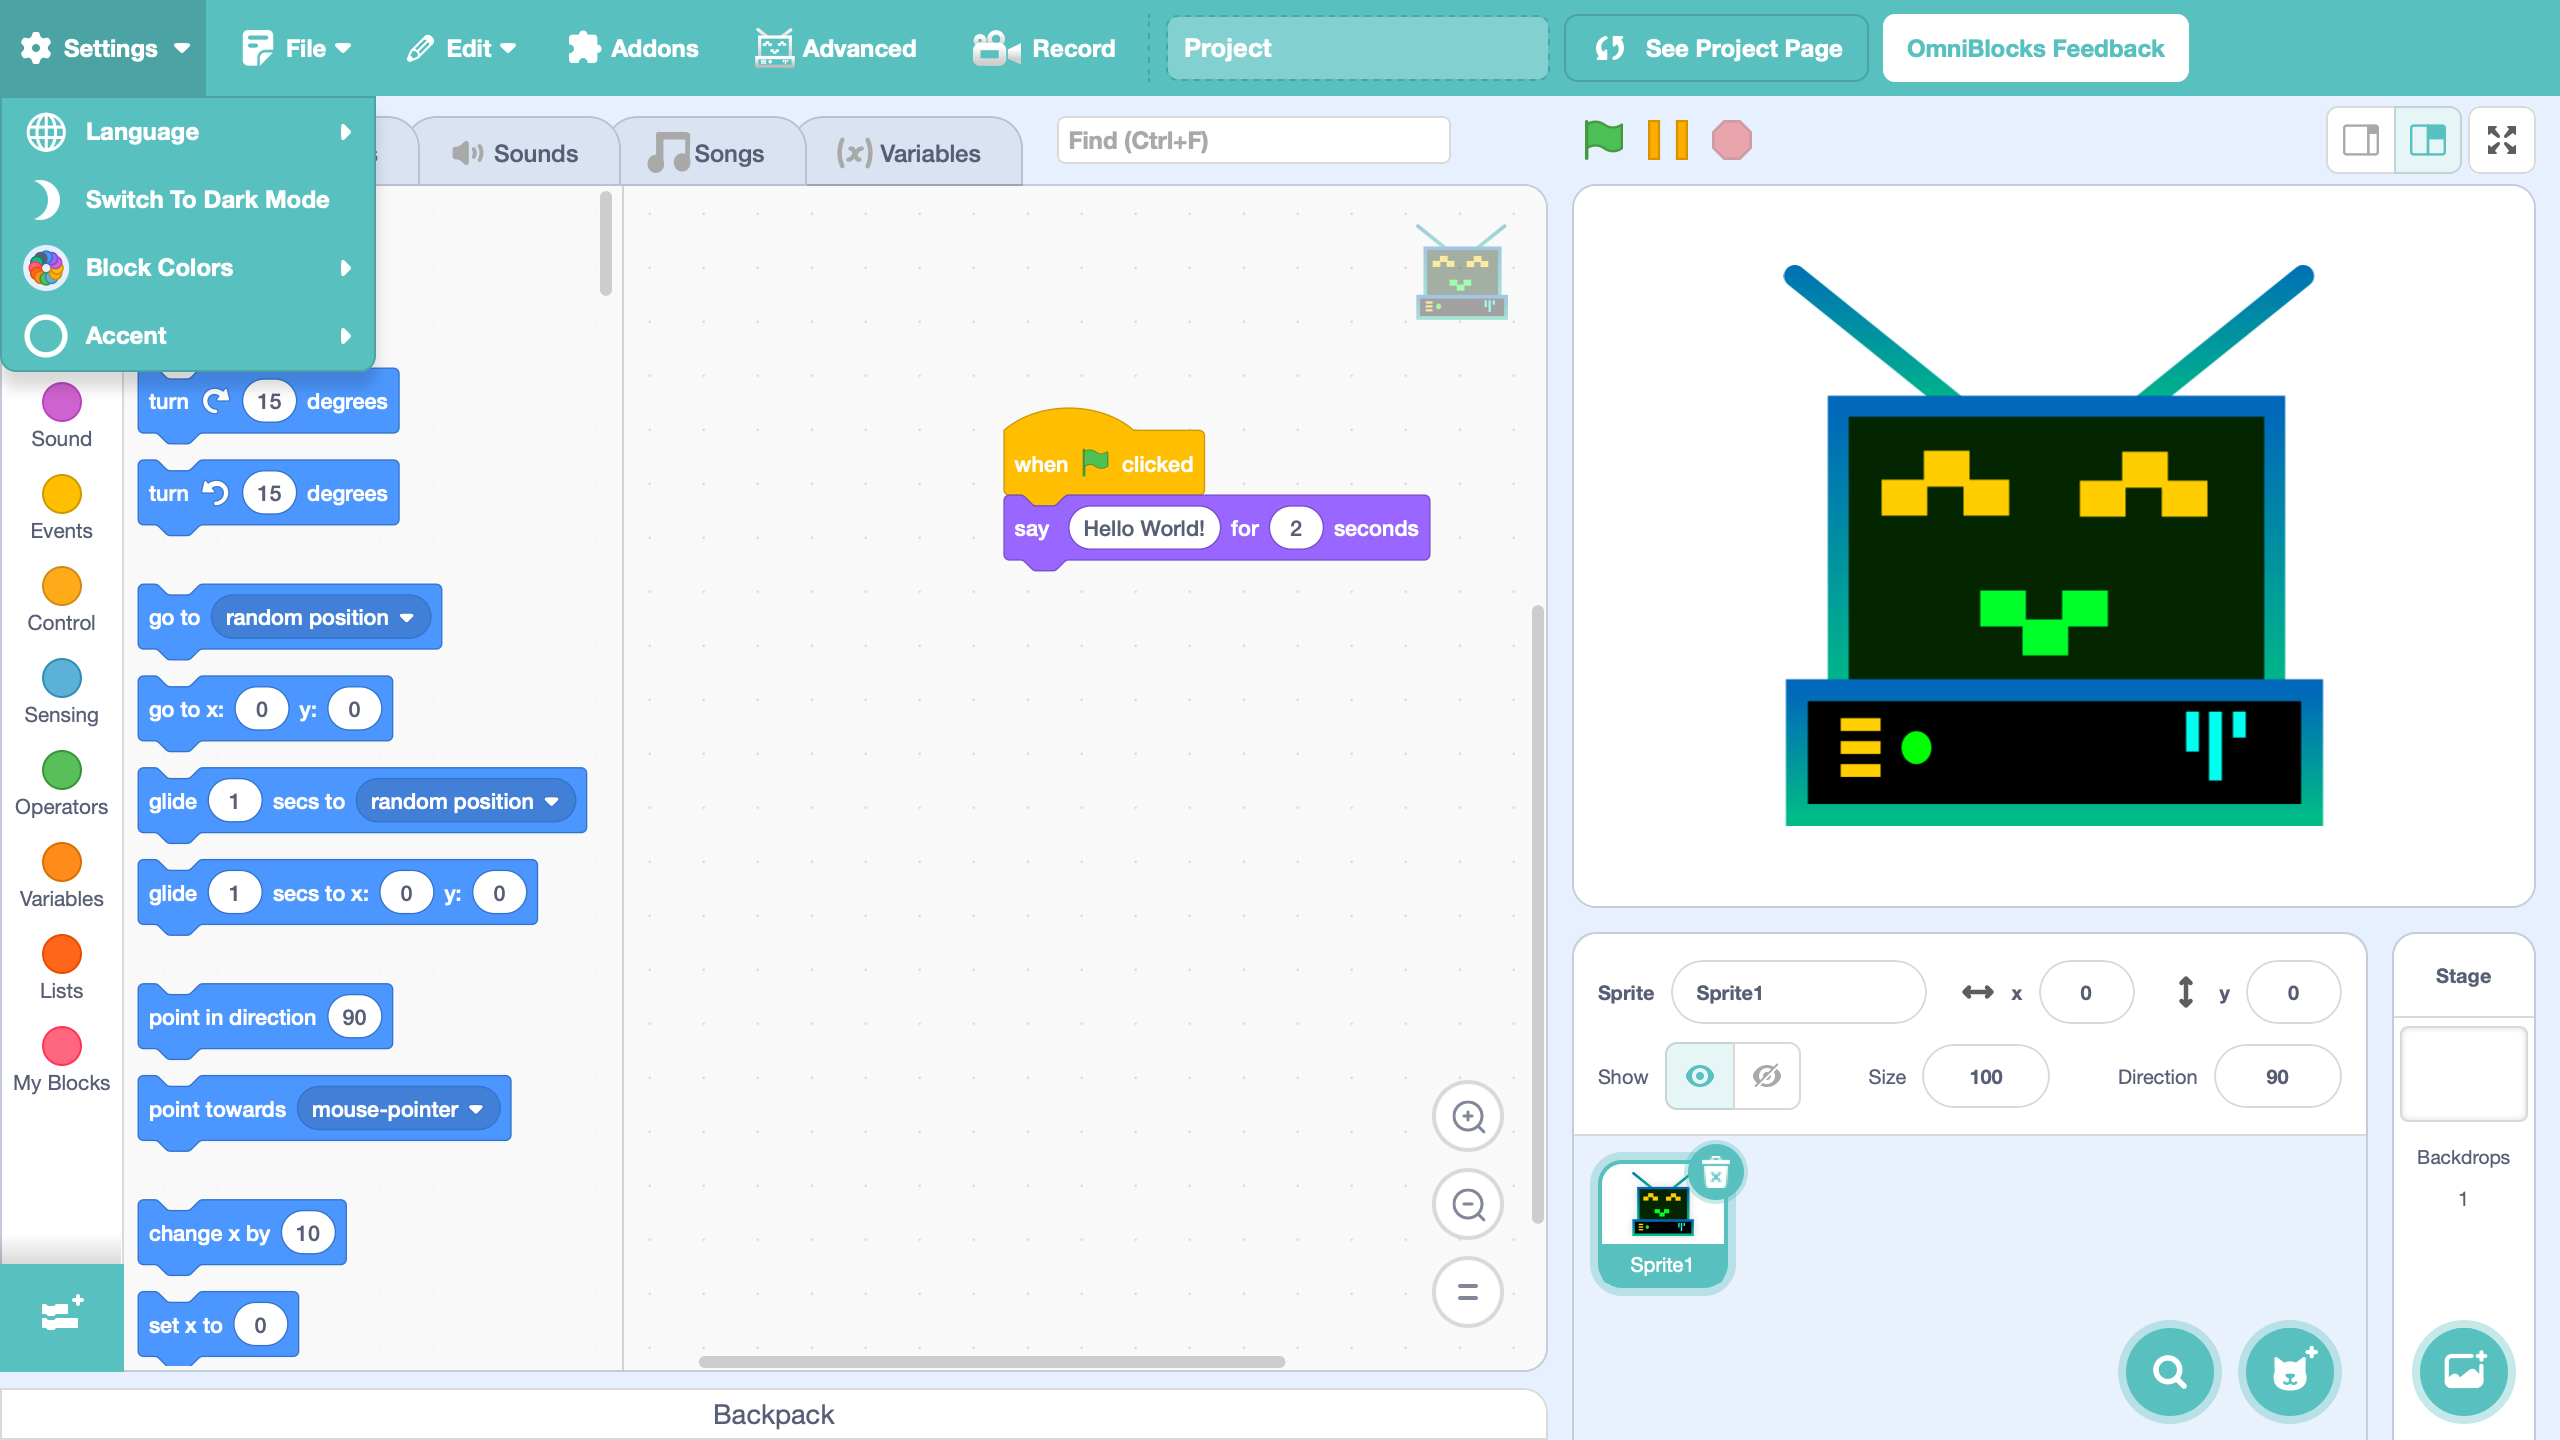Image resolution: width=2560 pixels, height=1440 pixels.
Task: Click the red stop sign icon
Action: click(1731, 140)
